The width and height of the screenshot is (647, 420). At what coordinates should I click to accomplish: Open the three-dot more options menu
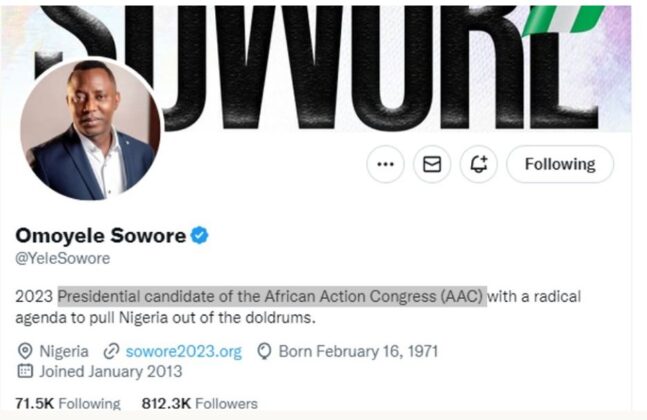pyautogui.click(x=385, y=164)
